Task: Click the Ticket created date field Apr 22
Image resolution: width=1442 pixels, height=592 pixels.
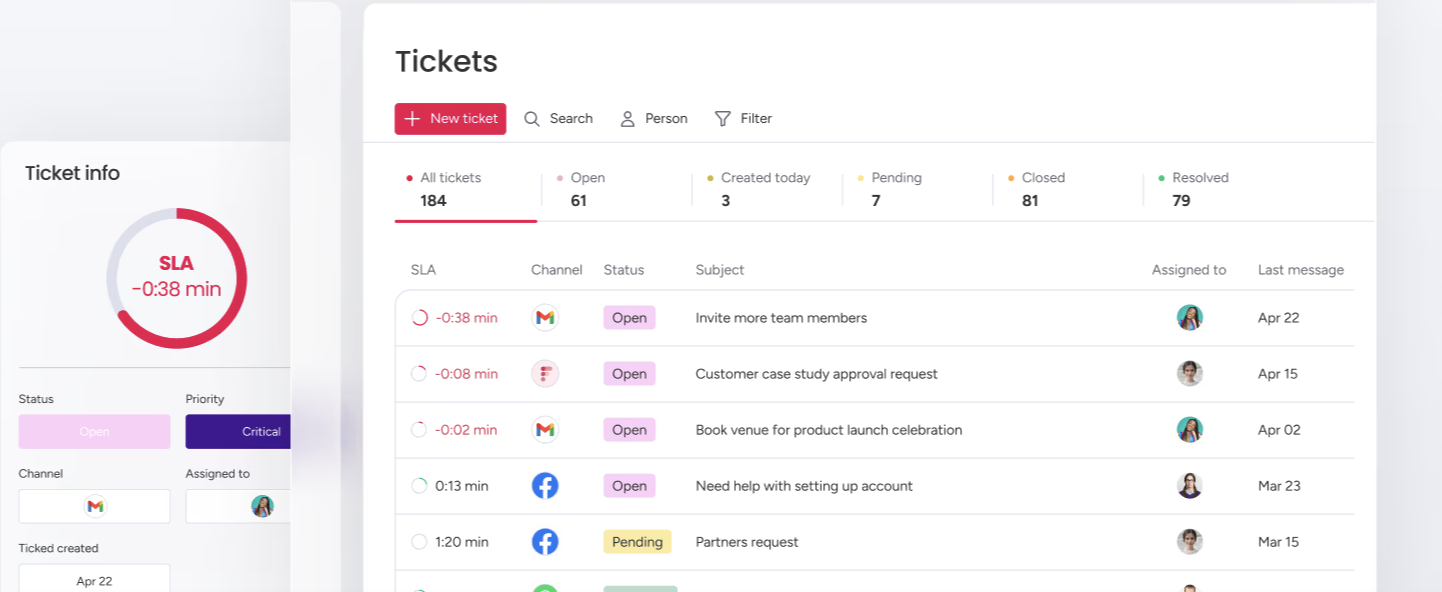Action: (x=94, y=578)
